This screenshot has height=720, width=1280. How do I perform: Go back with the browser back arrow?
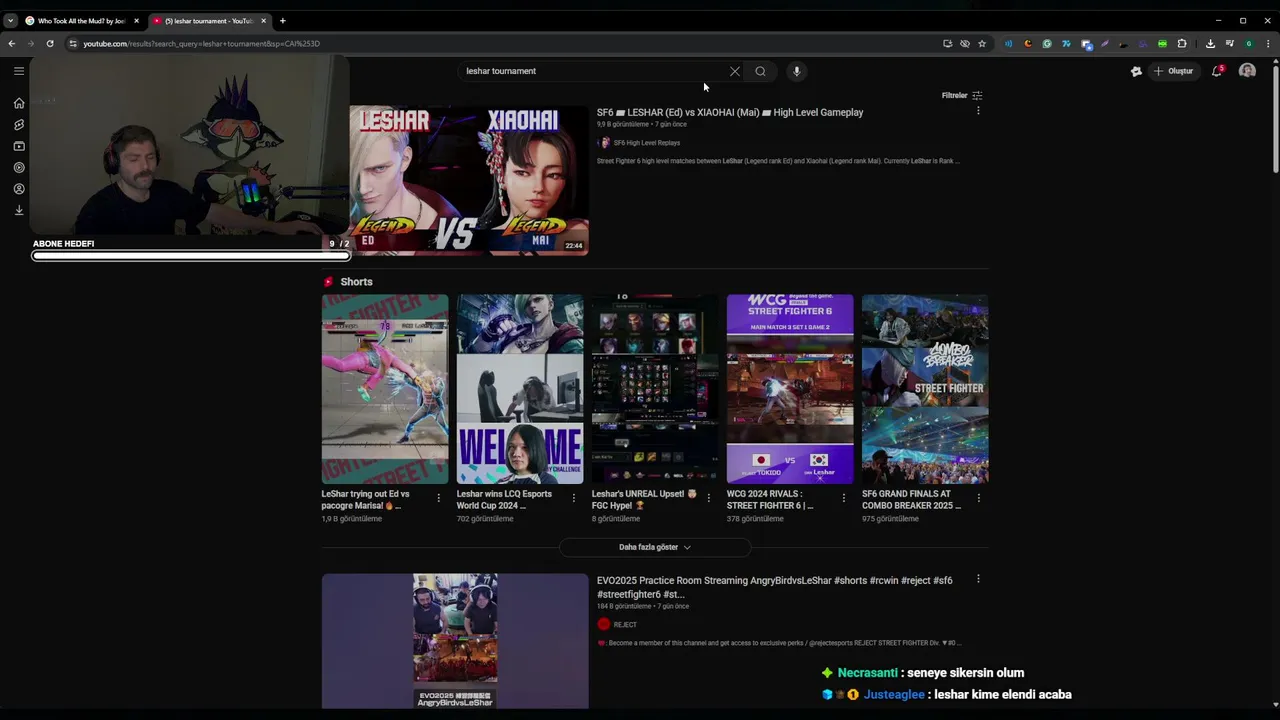(12, 44)
